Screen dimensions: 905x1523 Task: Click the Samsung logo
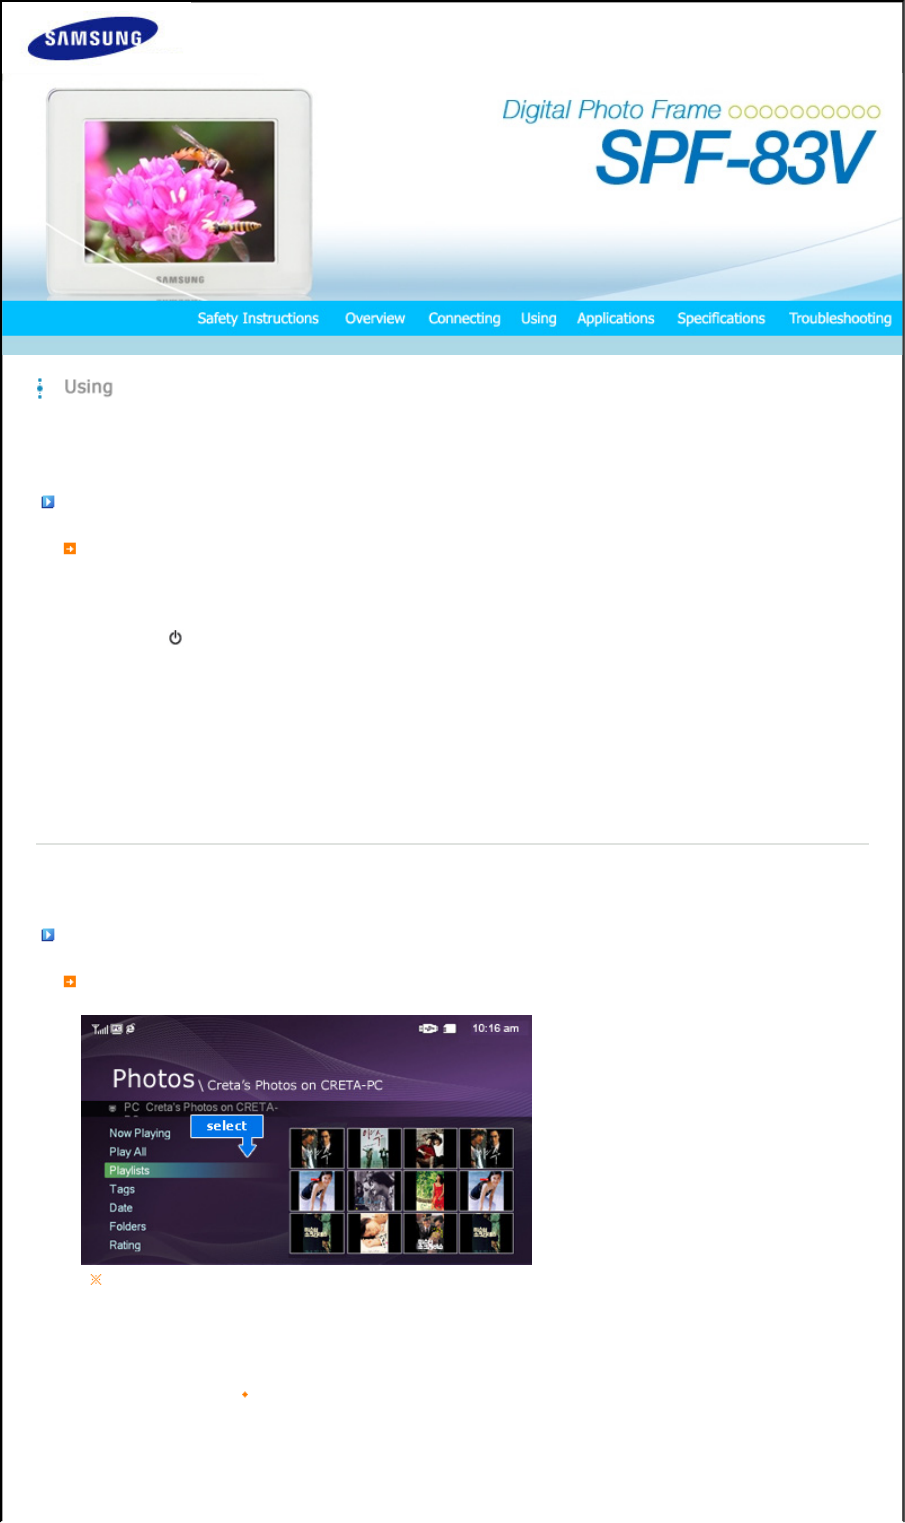tap(93, 39)
